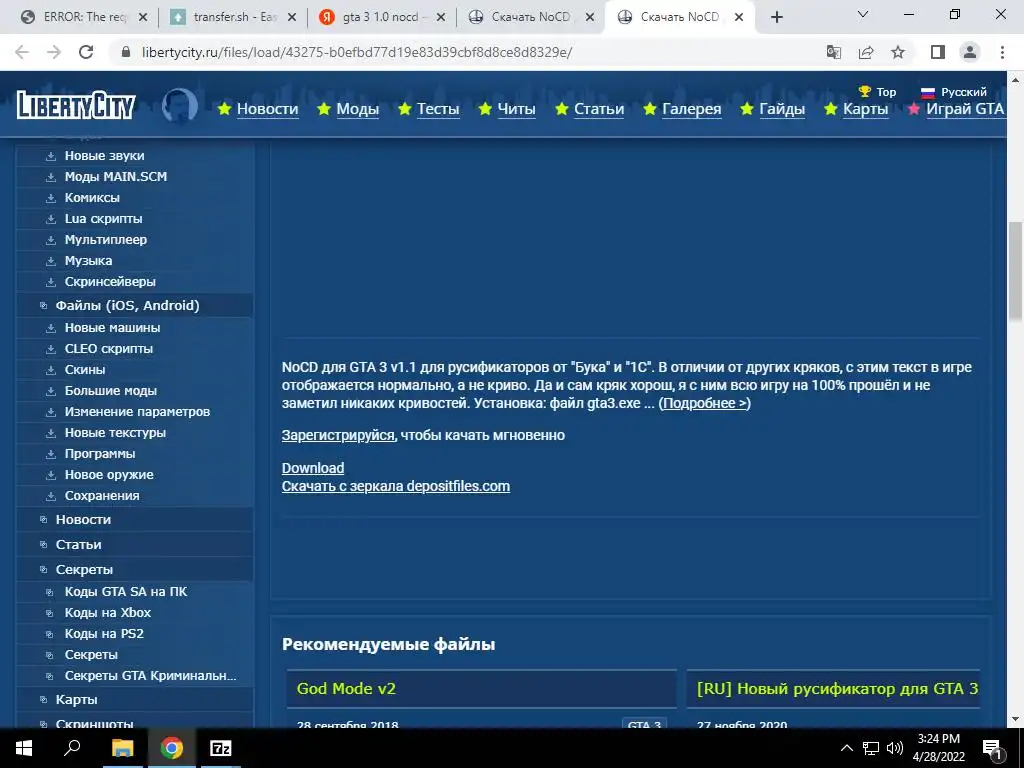Open the Chrome profile avatar

click(x=970, y=52)
